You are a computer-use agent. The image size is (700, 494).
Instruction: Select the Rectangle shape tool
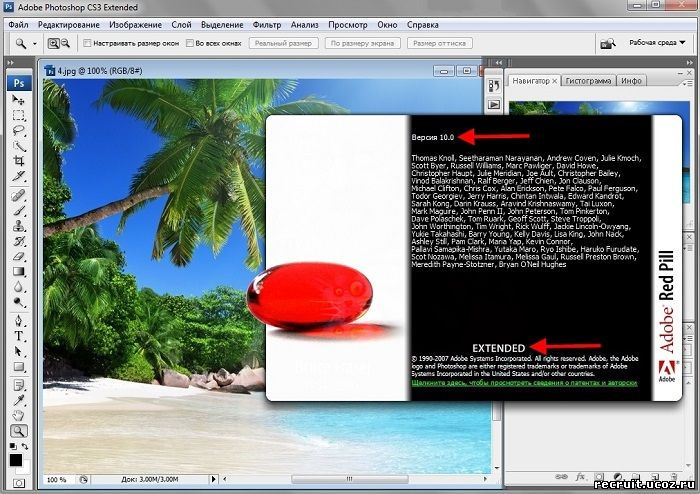(18, 367)
